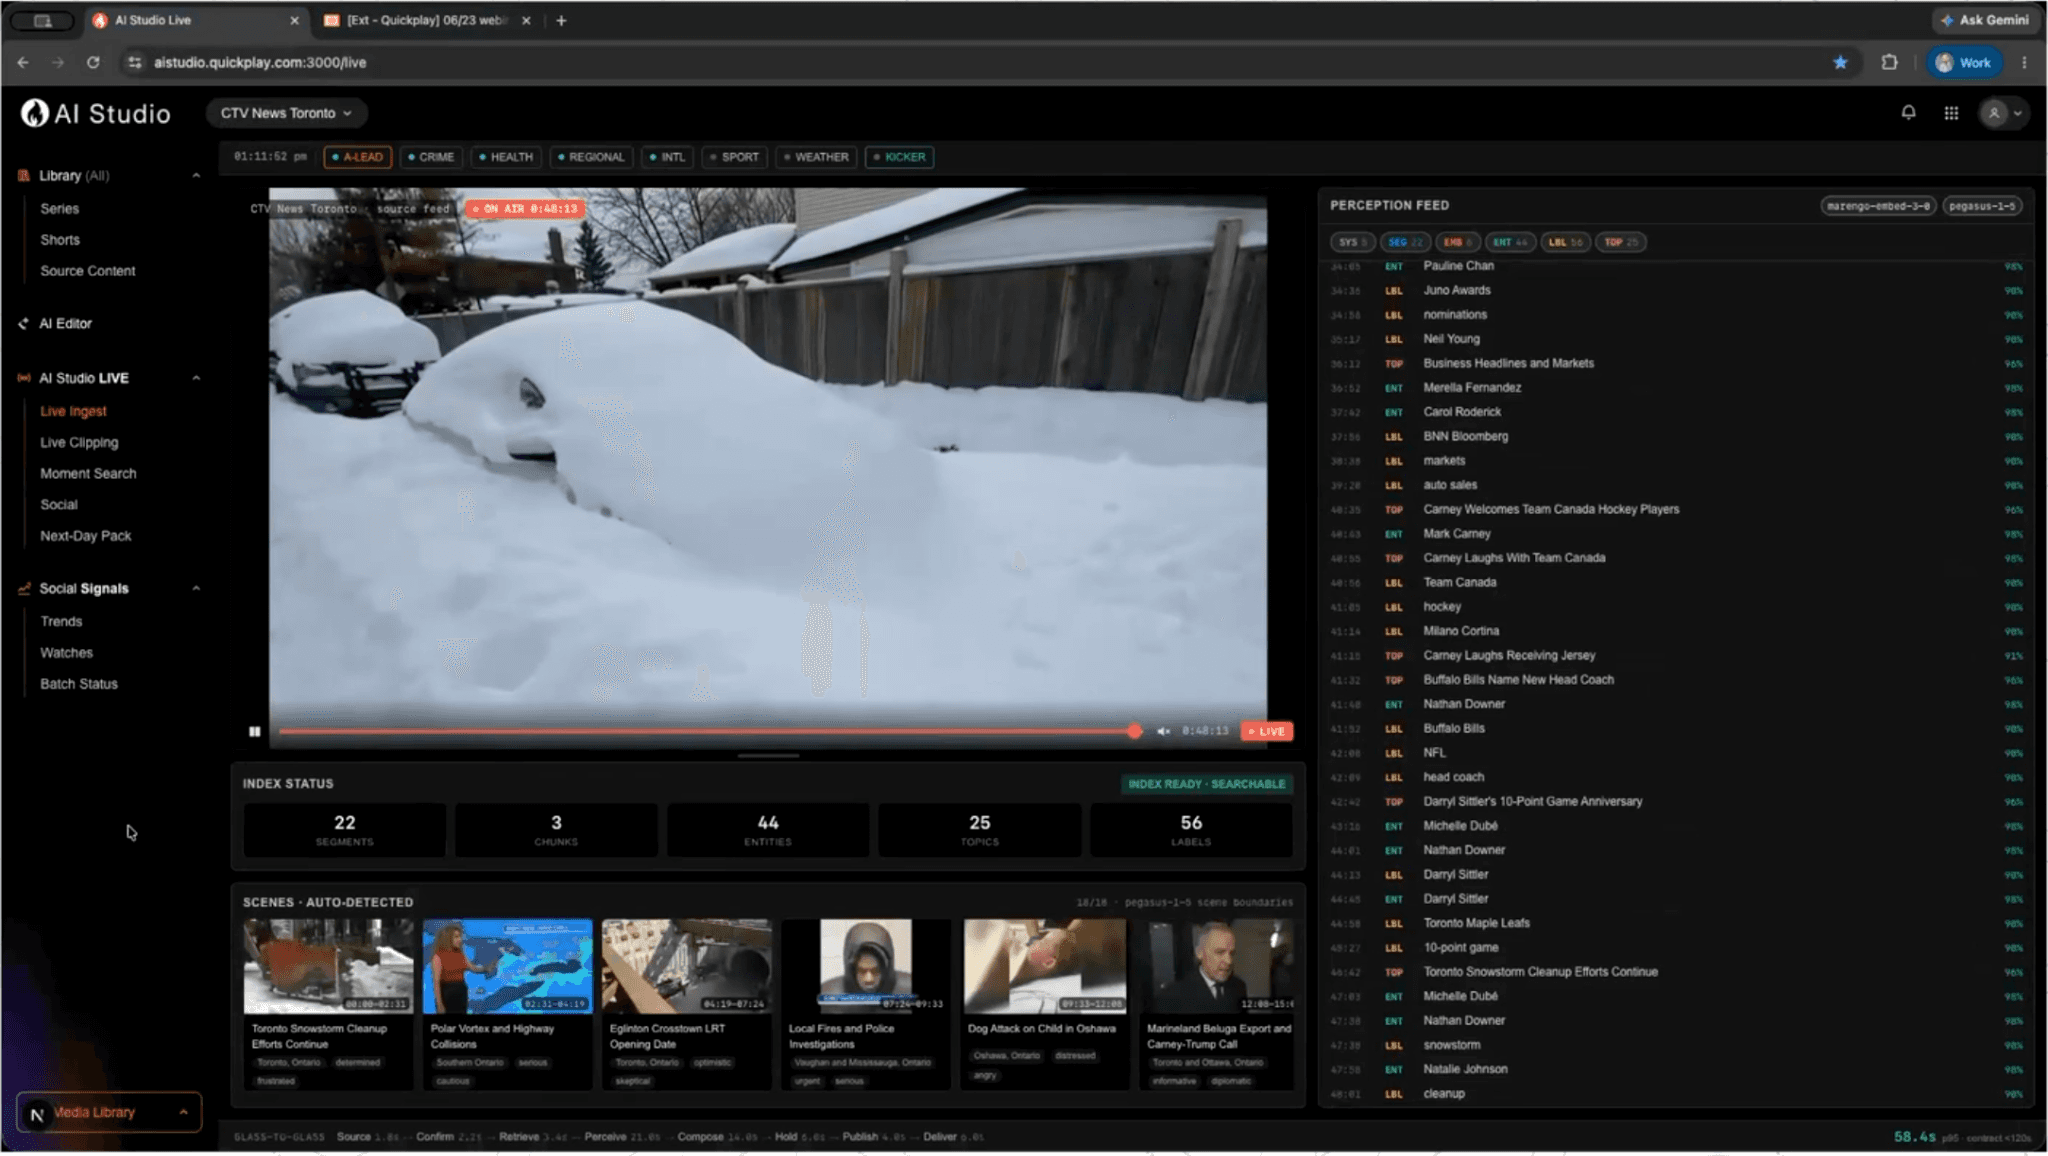Click the INDEX READY · SEARCHABLE badge
The width and height of the screenshot is (2048, 1156).
(1207, 784)
